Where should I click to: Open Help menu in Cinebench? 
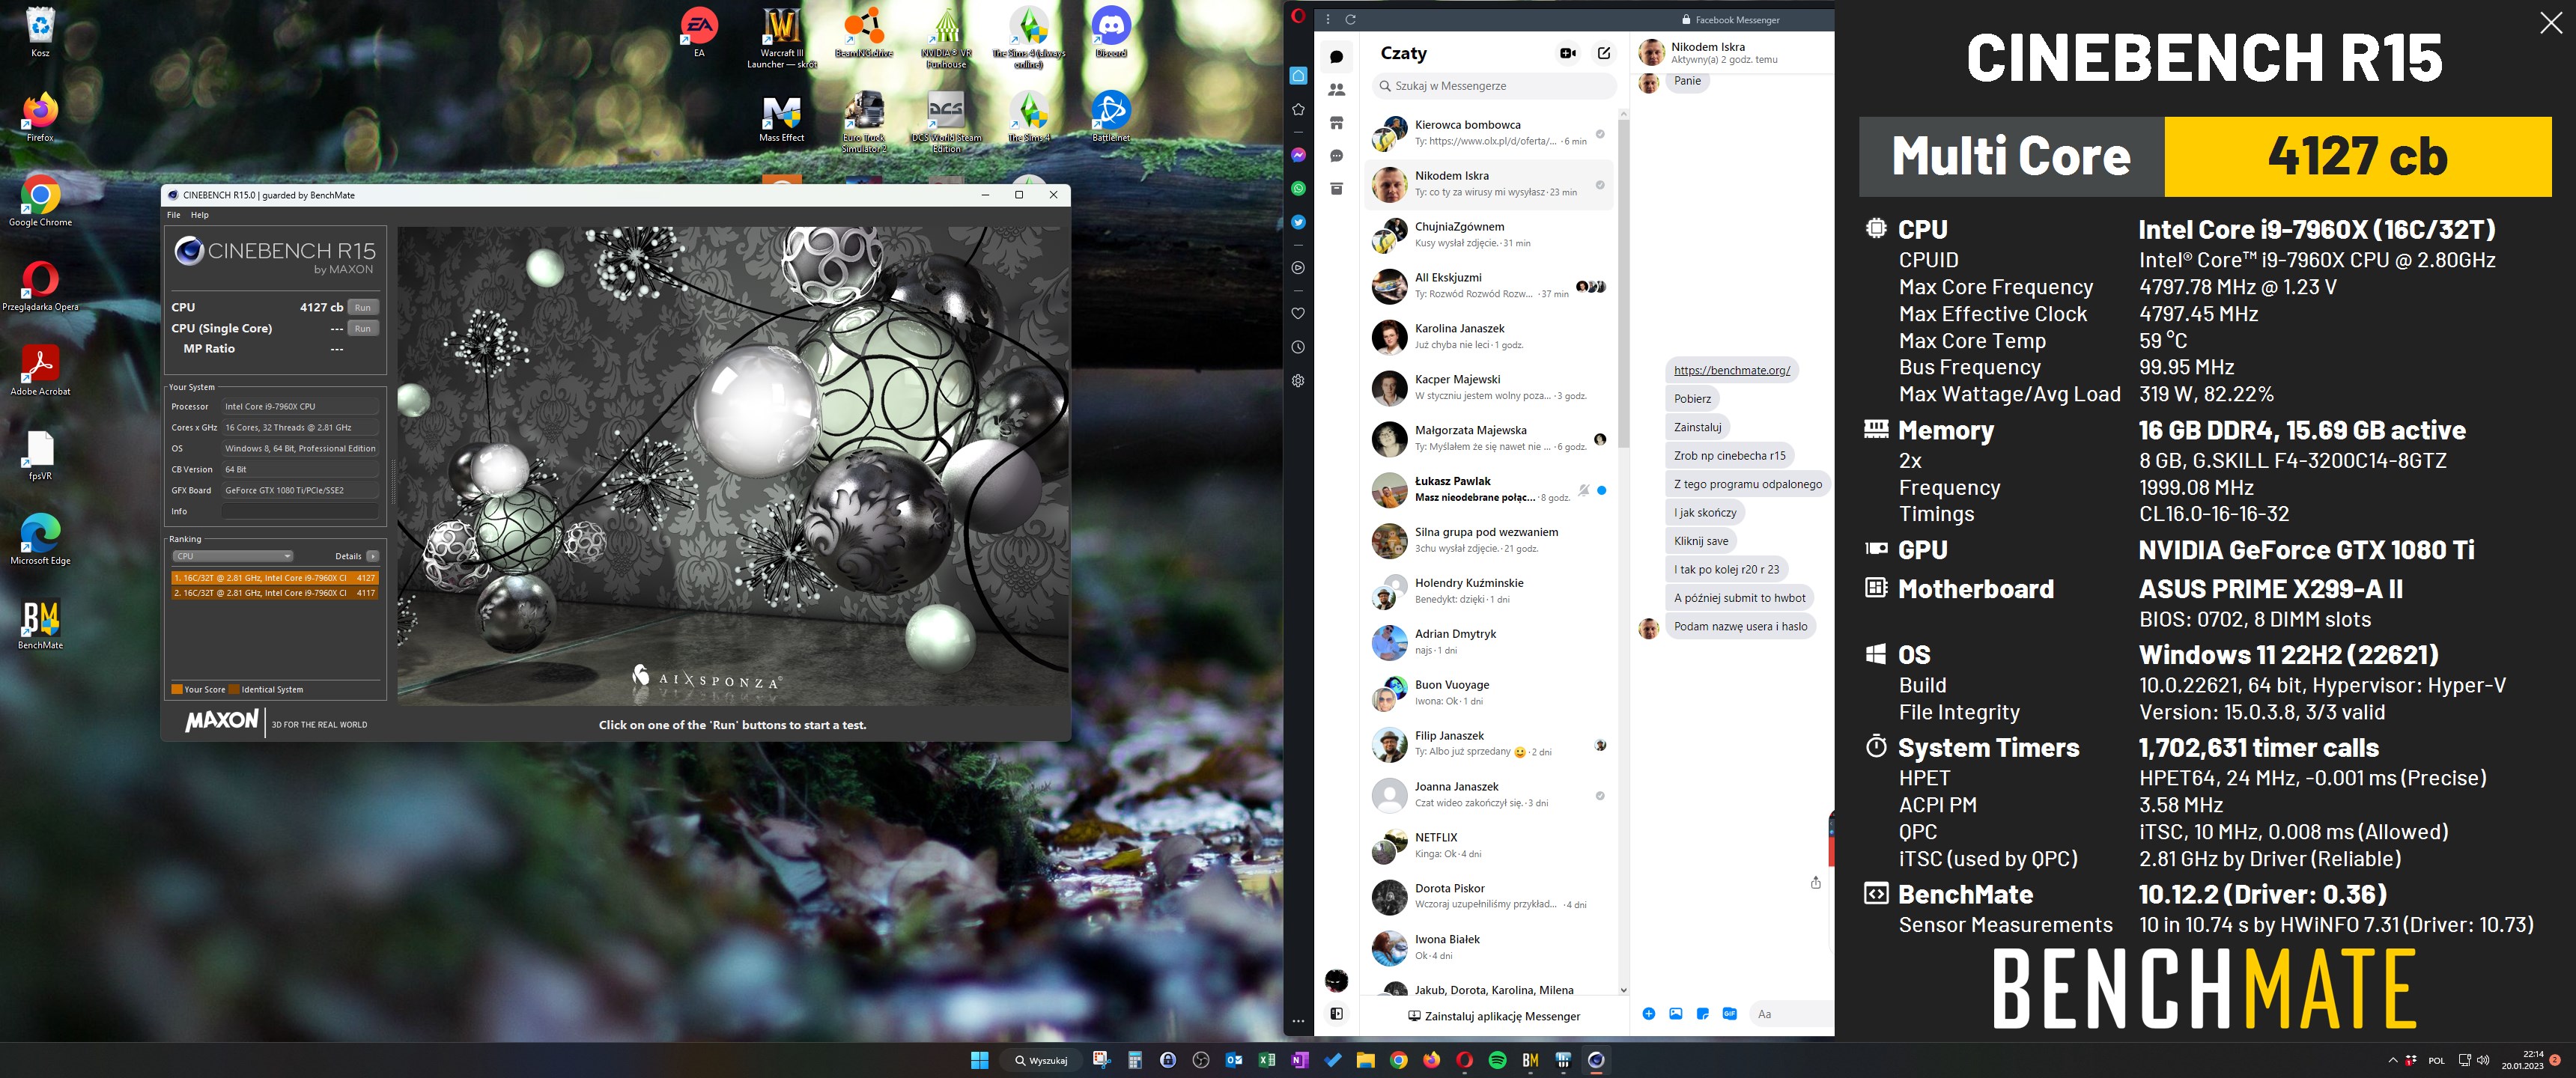200,215
